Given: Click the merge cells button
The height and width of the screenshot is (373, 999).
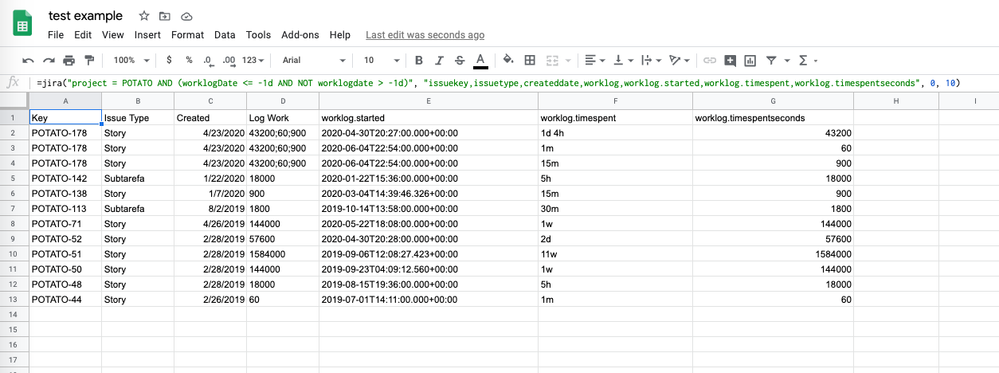Looking at the screenshot, I should coord(552,60).
